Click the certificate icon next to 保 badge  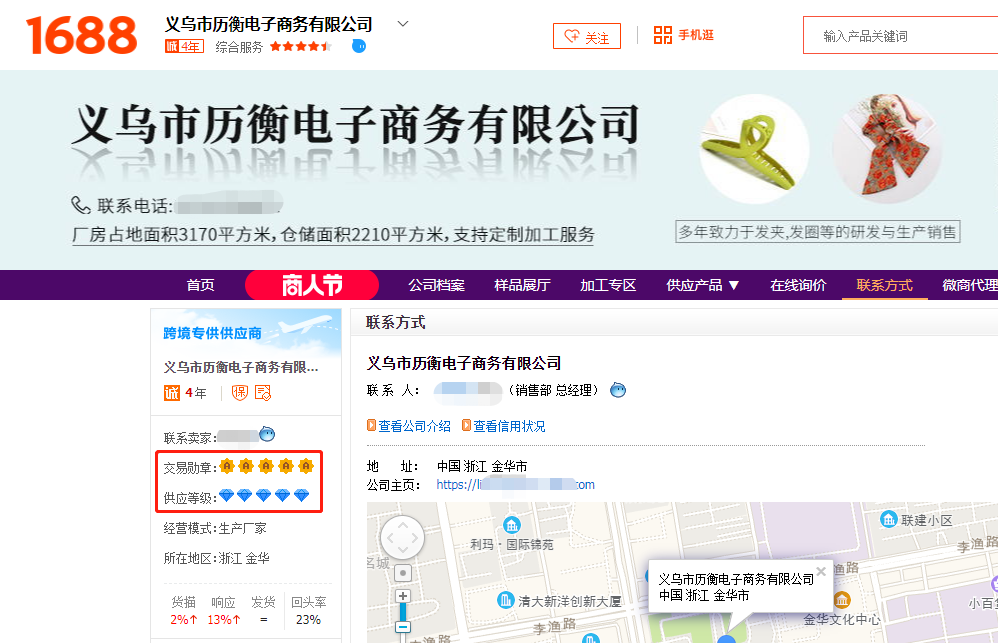tap(263, 393)
